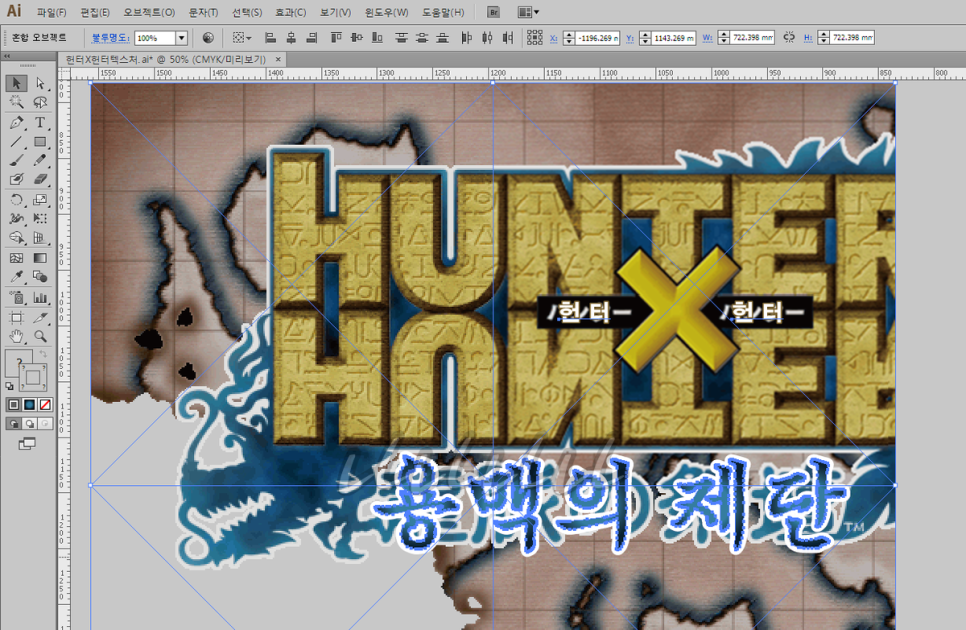
Task: Open the 파일(F) menu
Action: [x=52, y=12]
